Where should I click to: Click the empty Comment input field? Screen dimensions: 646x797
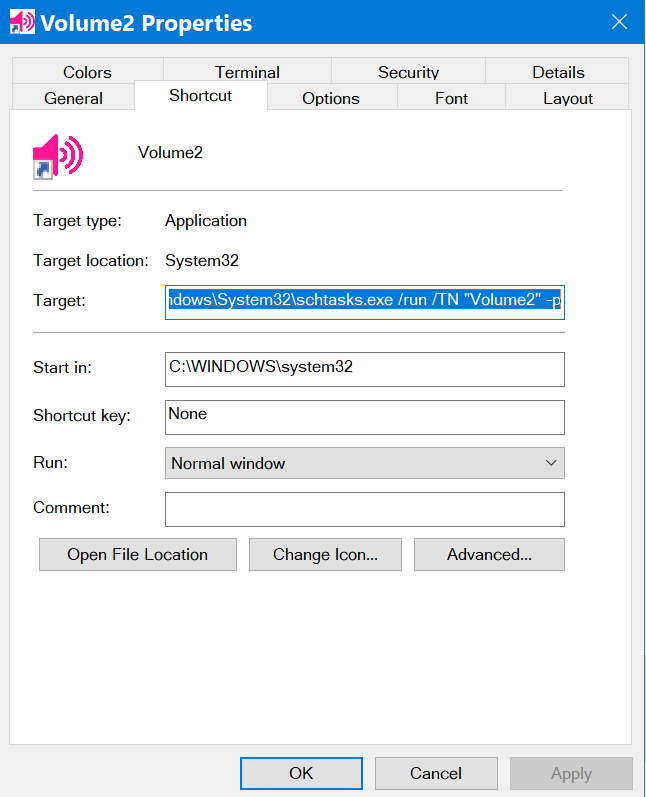365,509
